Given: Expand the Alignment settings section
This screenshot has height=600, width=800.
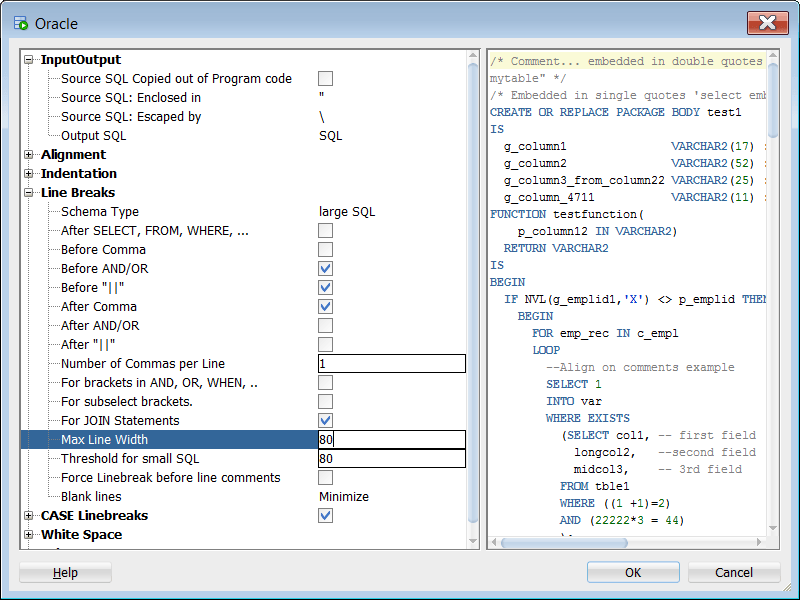Looking at the screenshot, I should coord(30,155).
